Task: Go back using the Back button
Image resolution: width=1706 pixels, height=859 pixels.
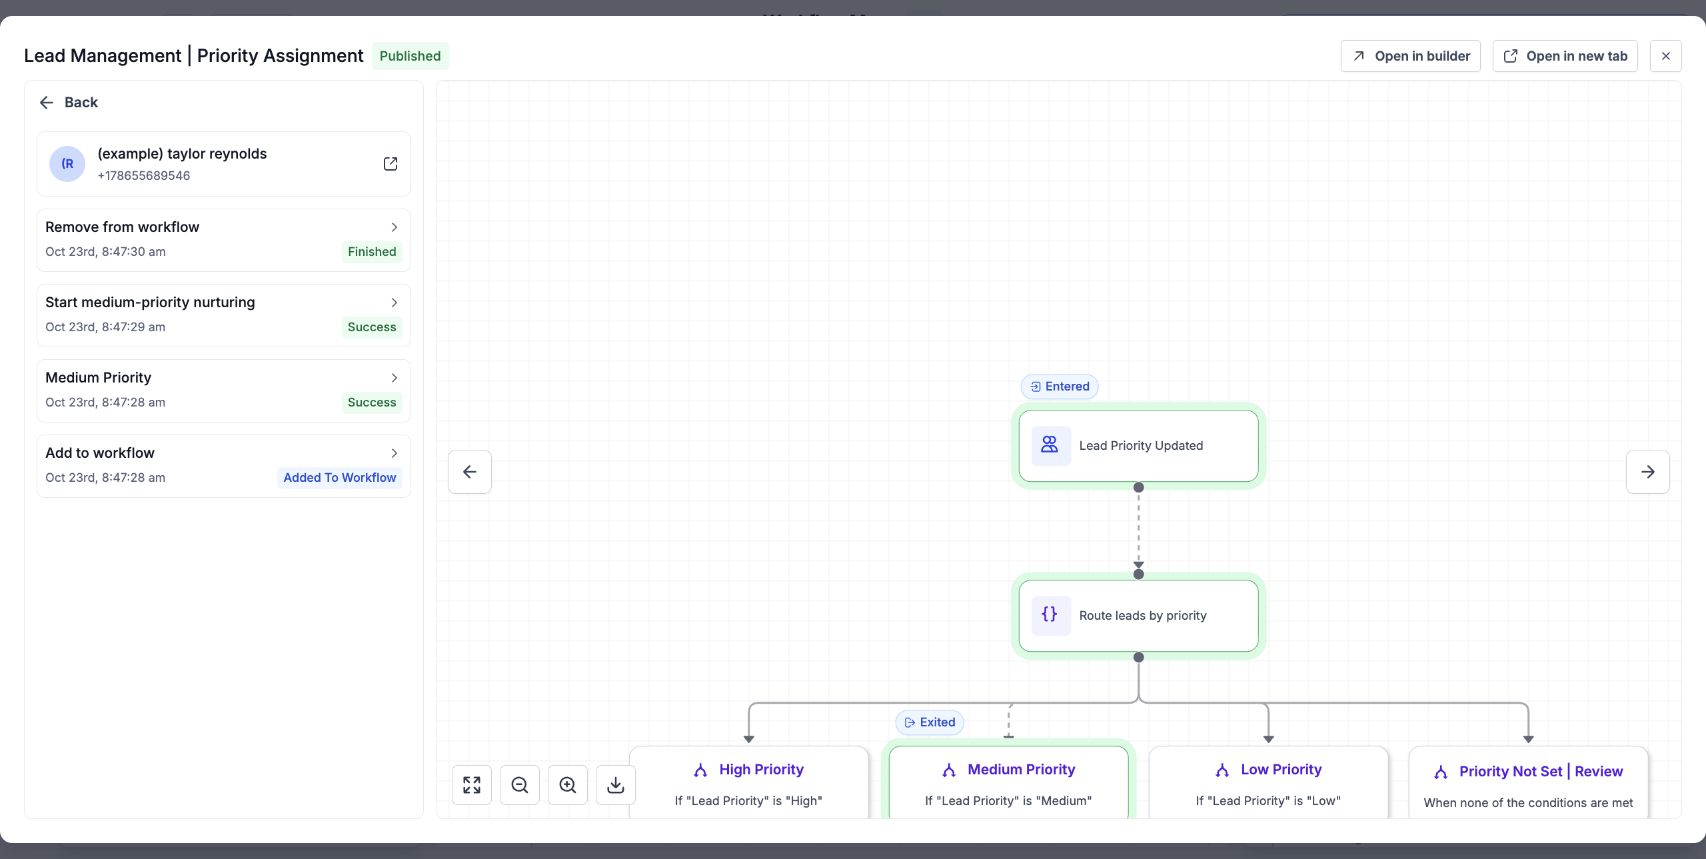Action: pyautogui.click(x=68, y=102)
